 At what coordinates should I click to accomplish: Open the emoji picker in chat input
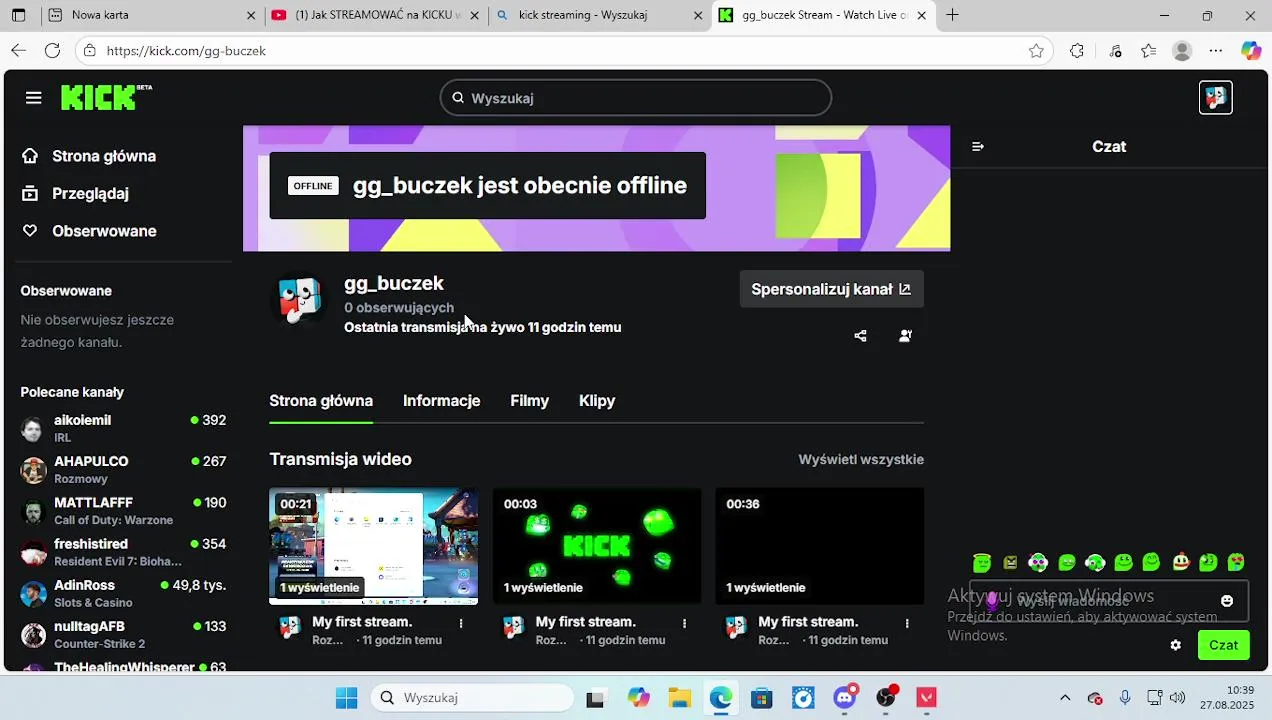1227,601
